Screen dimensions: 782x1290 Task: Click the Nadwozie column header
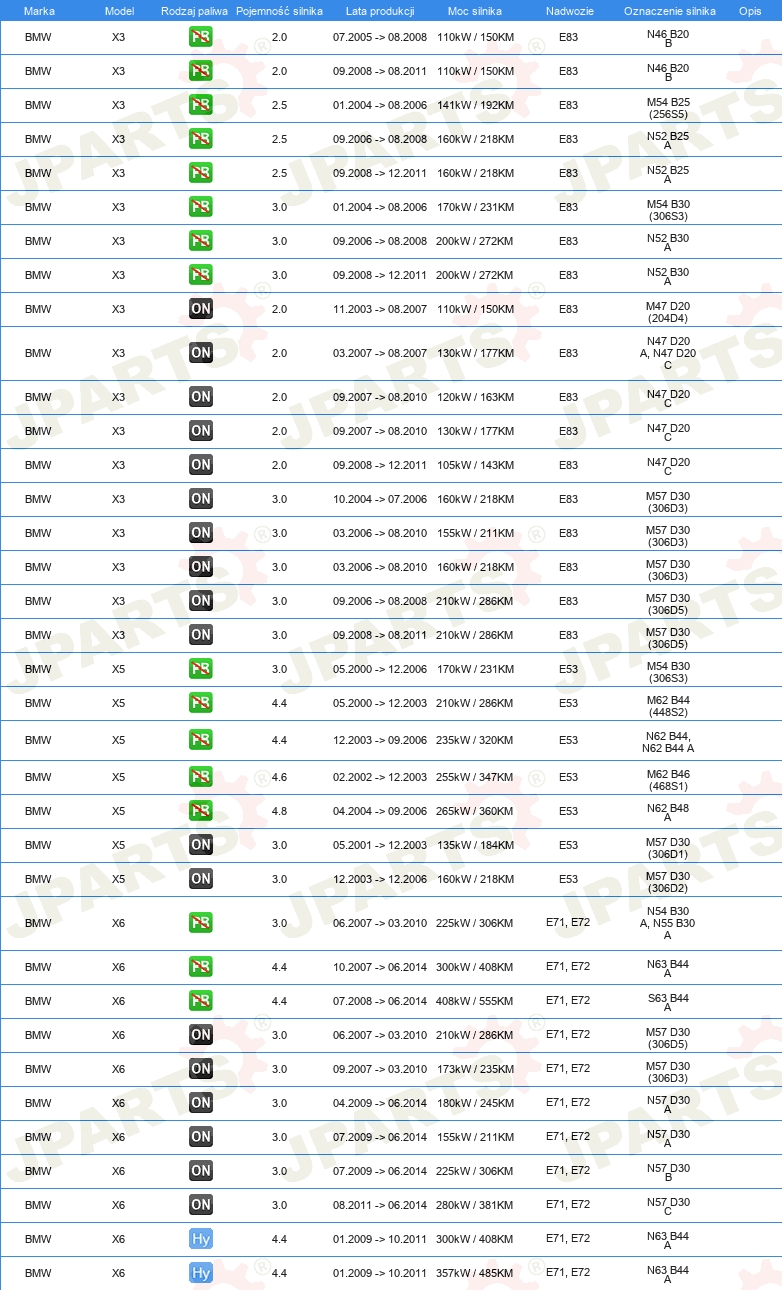(568, 10)
